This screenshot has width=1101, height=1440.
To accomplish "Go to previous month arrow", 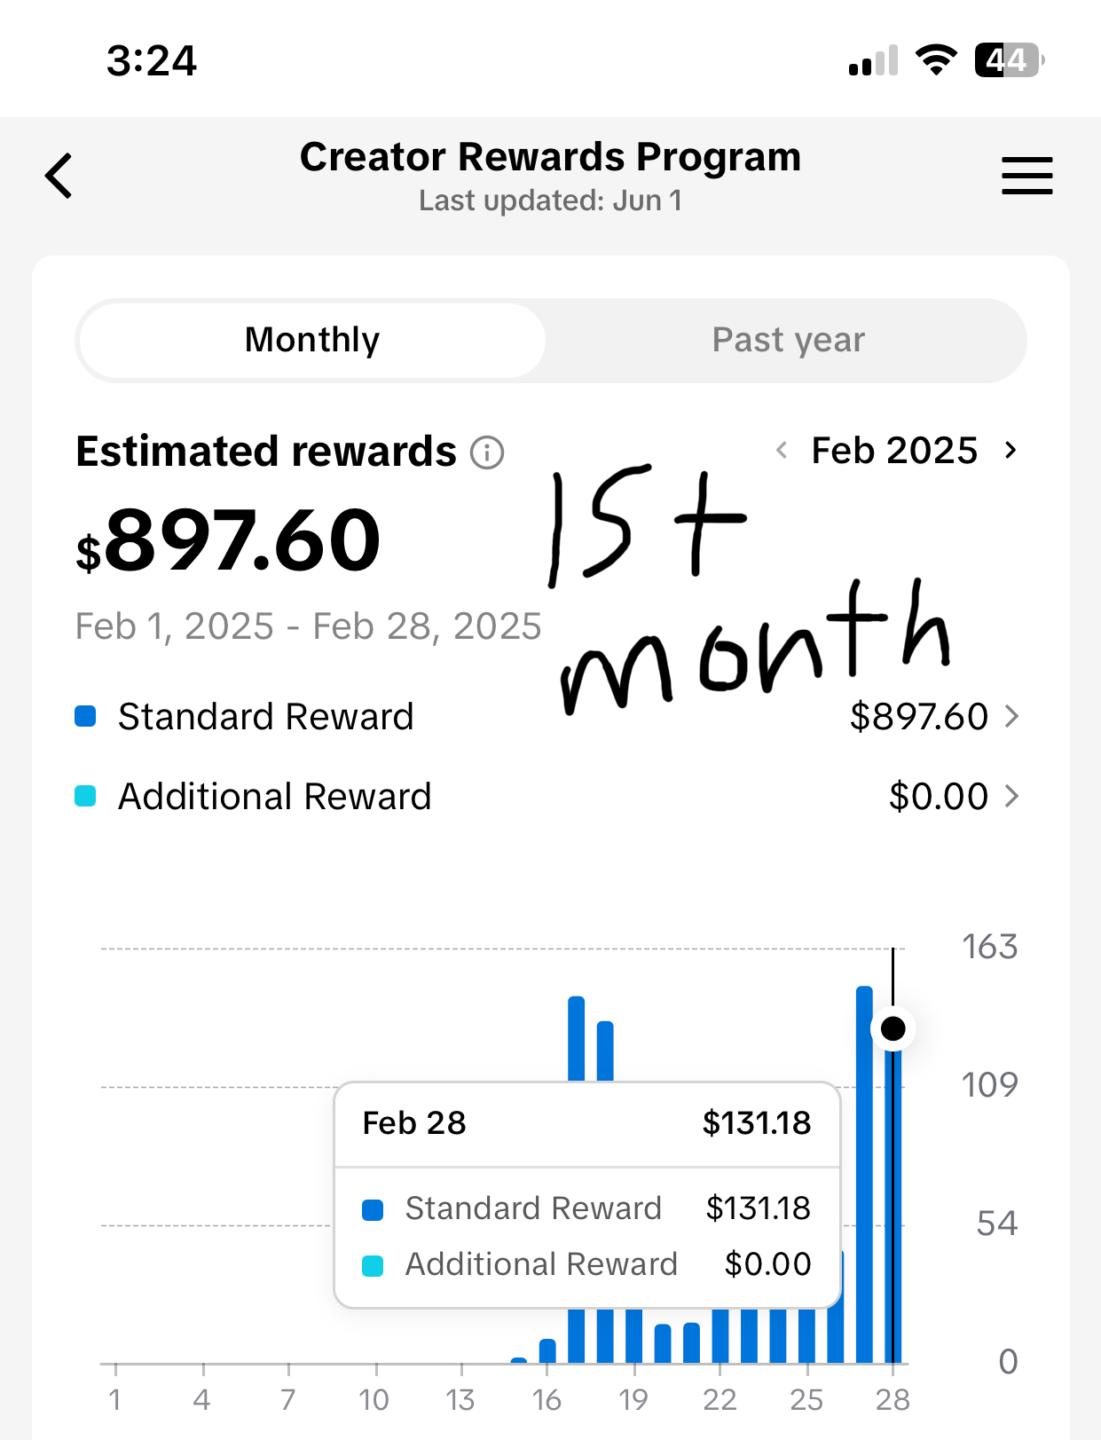I will pos(782,451).
